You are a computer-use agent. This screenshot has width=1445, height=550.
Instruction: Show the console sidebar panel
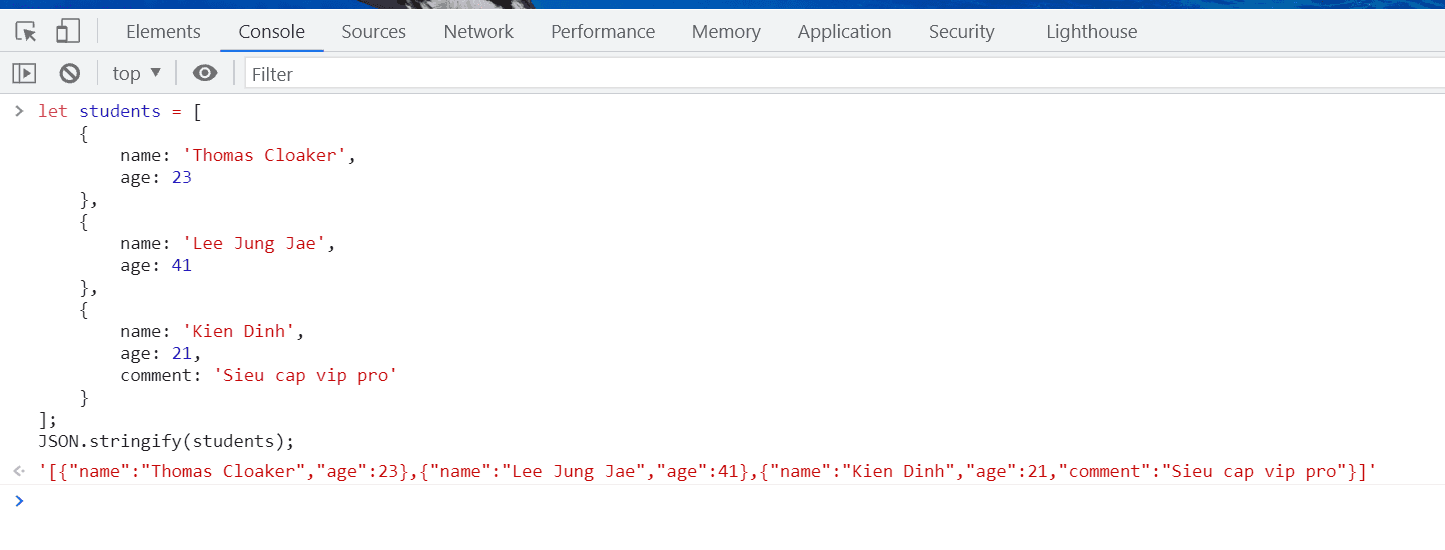click(24, 73)
